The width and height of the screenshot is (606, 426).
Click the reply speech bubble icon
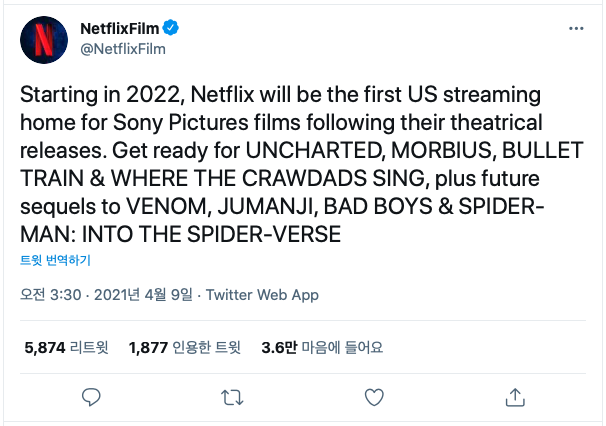(x=91, y=397)
